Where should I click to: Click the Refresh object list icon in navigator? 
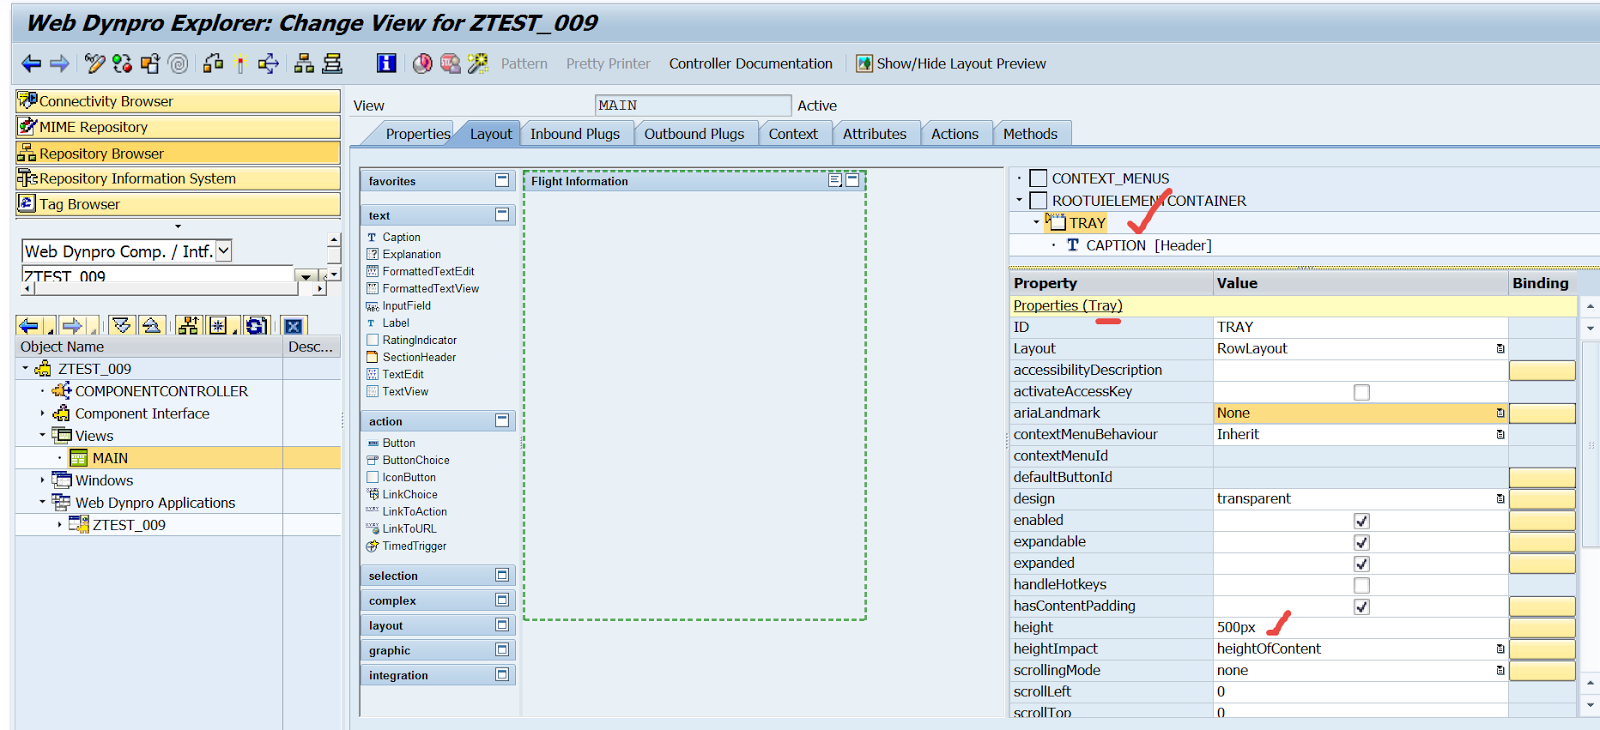[256, 326]
